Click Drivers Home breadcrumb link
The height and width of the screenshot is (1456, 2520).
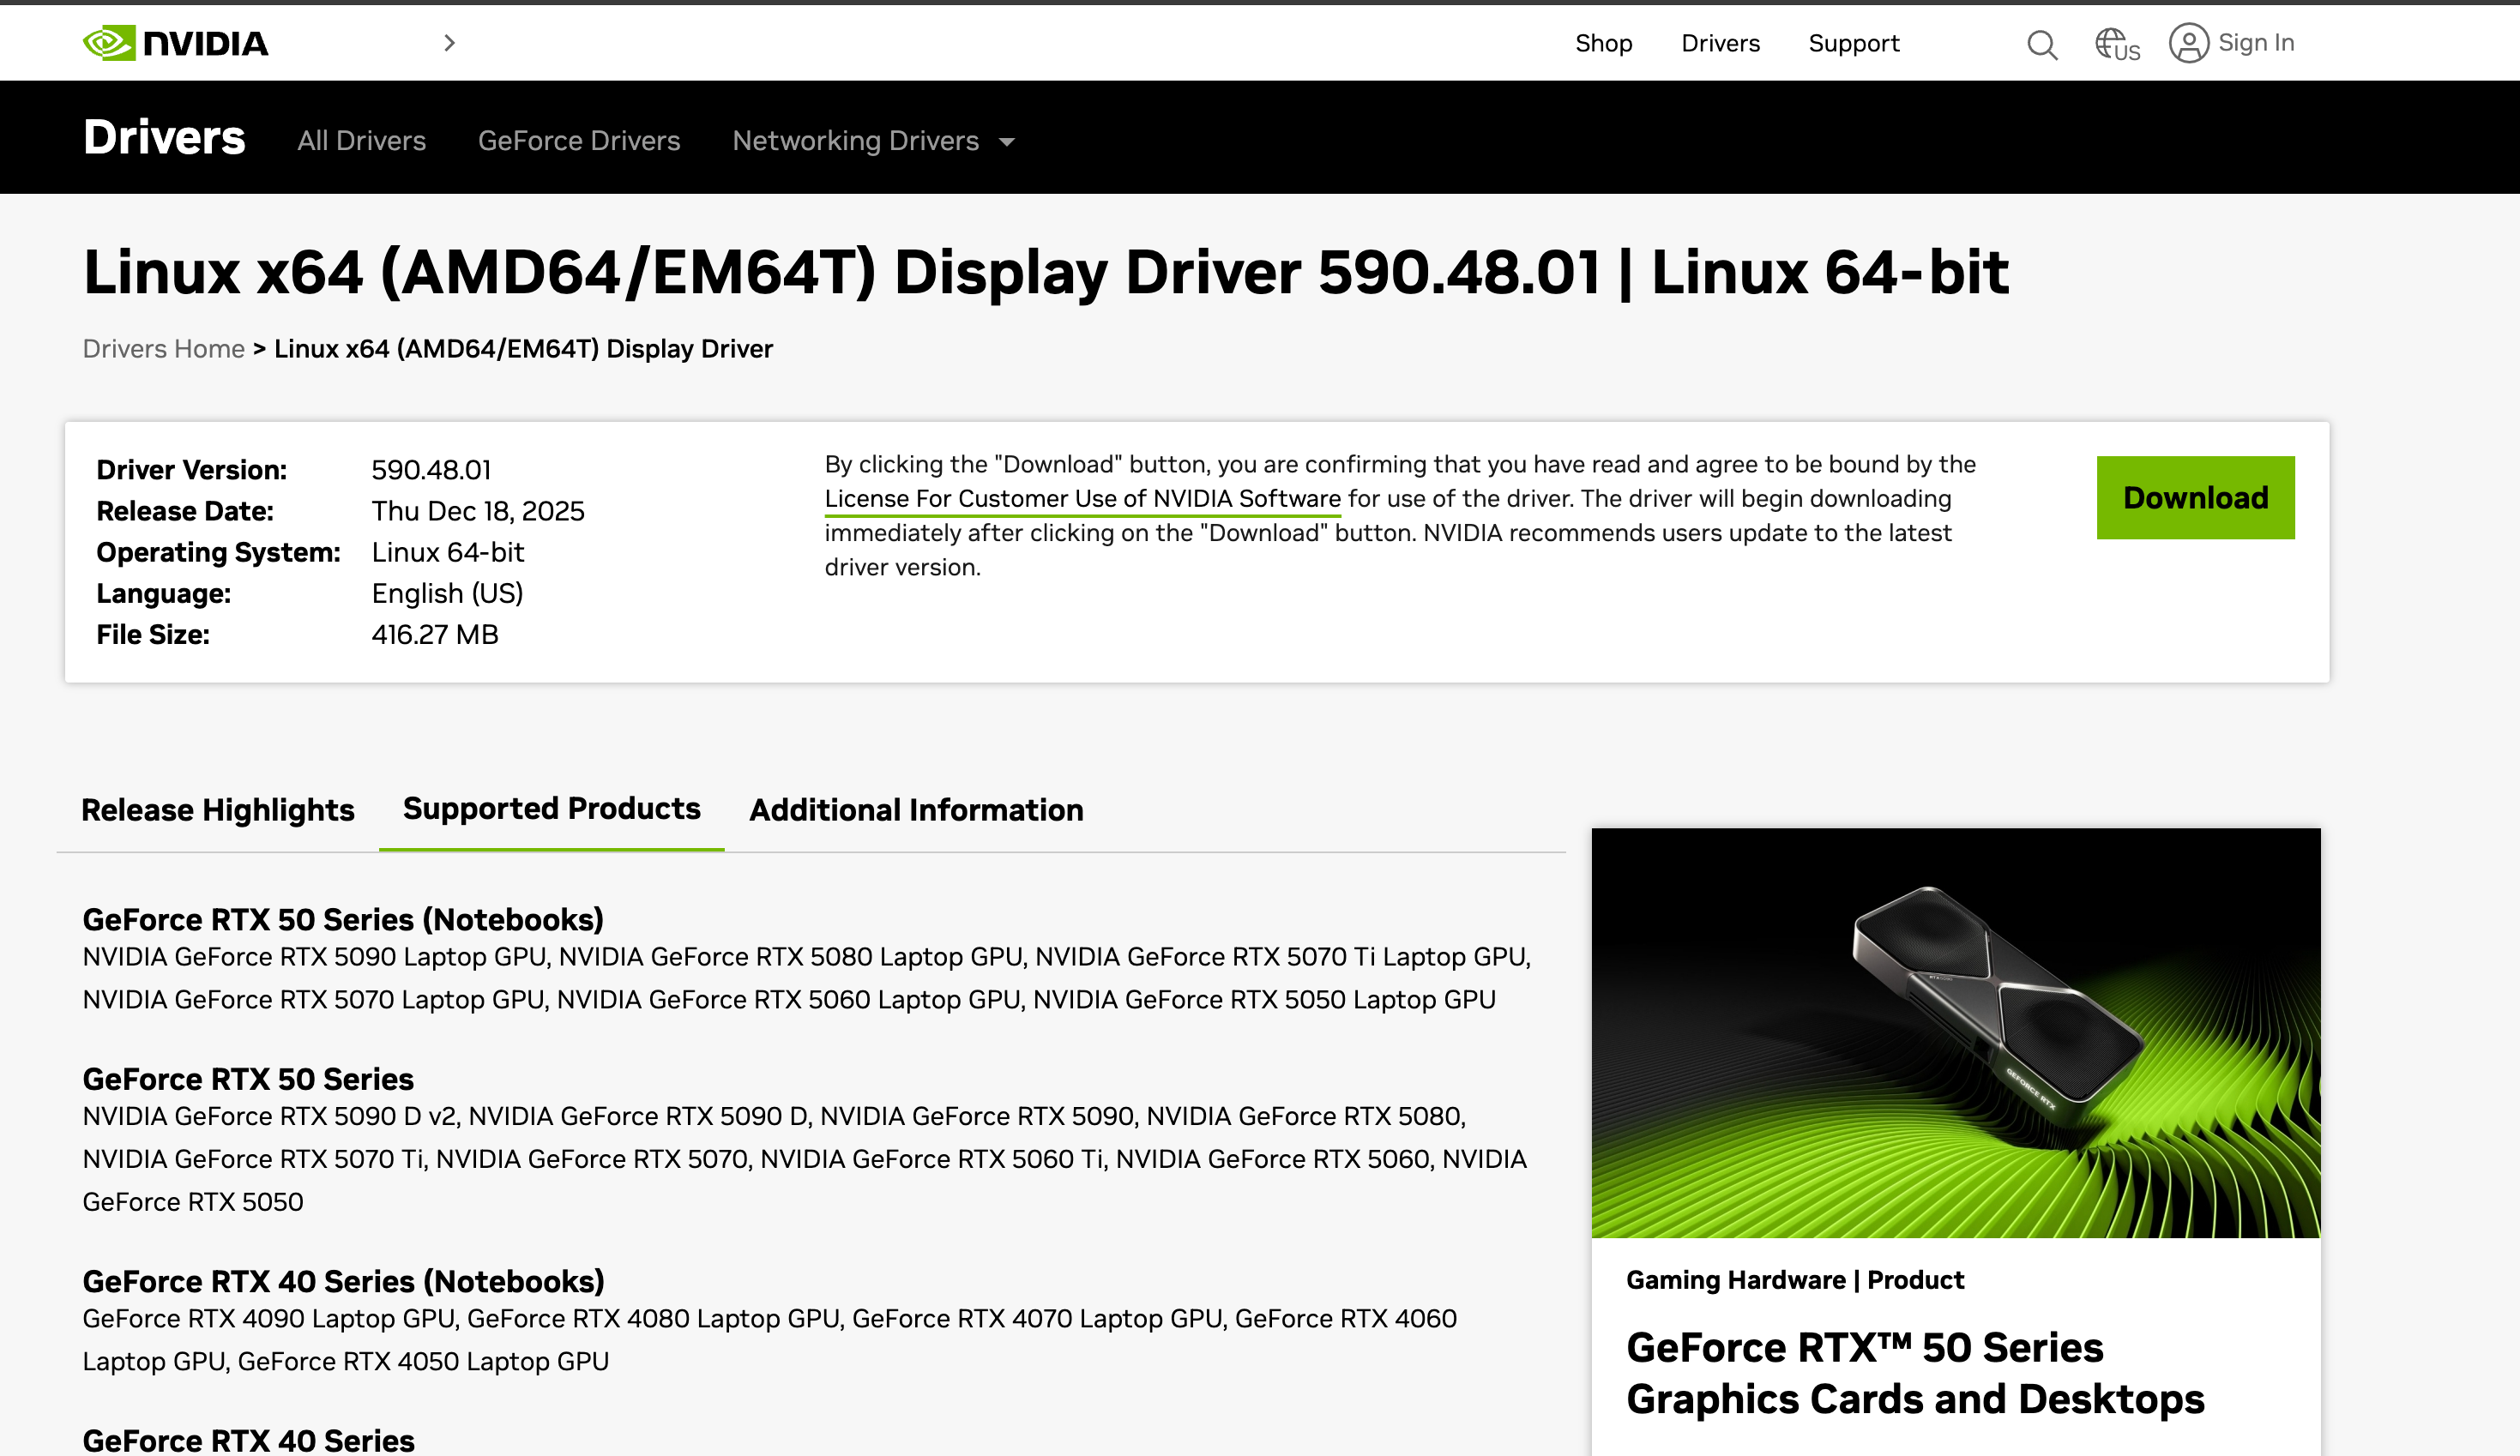tap(163, 349)
